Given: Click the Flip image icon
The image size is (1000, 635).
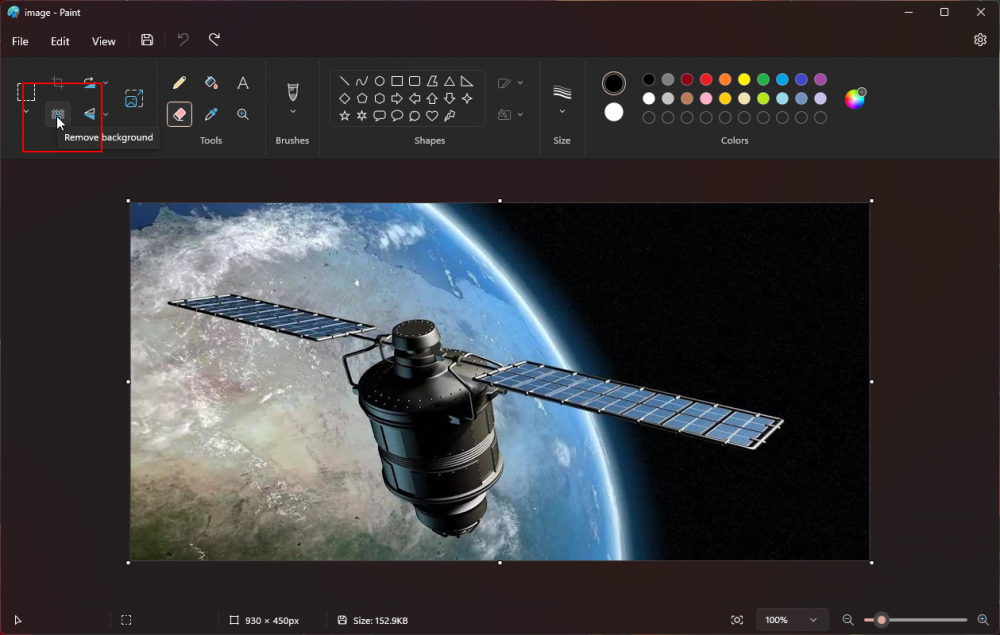Looking at the screenshot, I should (x=89, y=114).
